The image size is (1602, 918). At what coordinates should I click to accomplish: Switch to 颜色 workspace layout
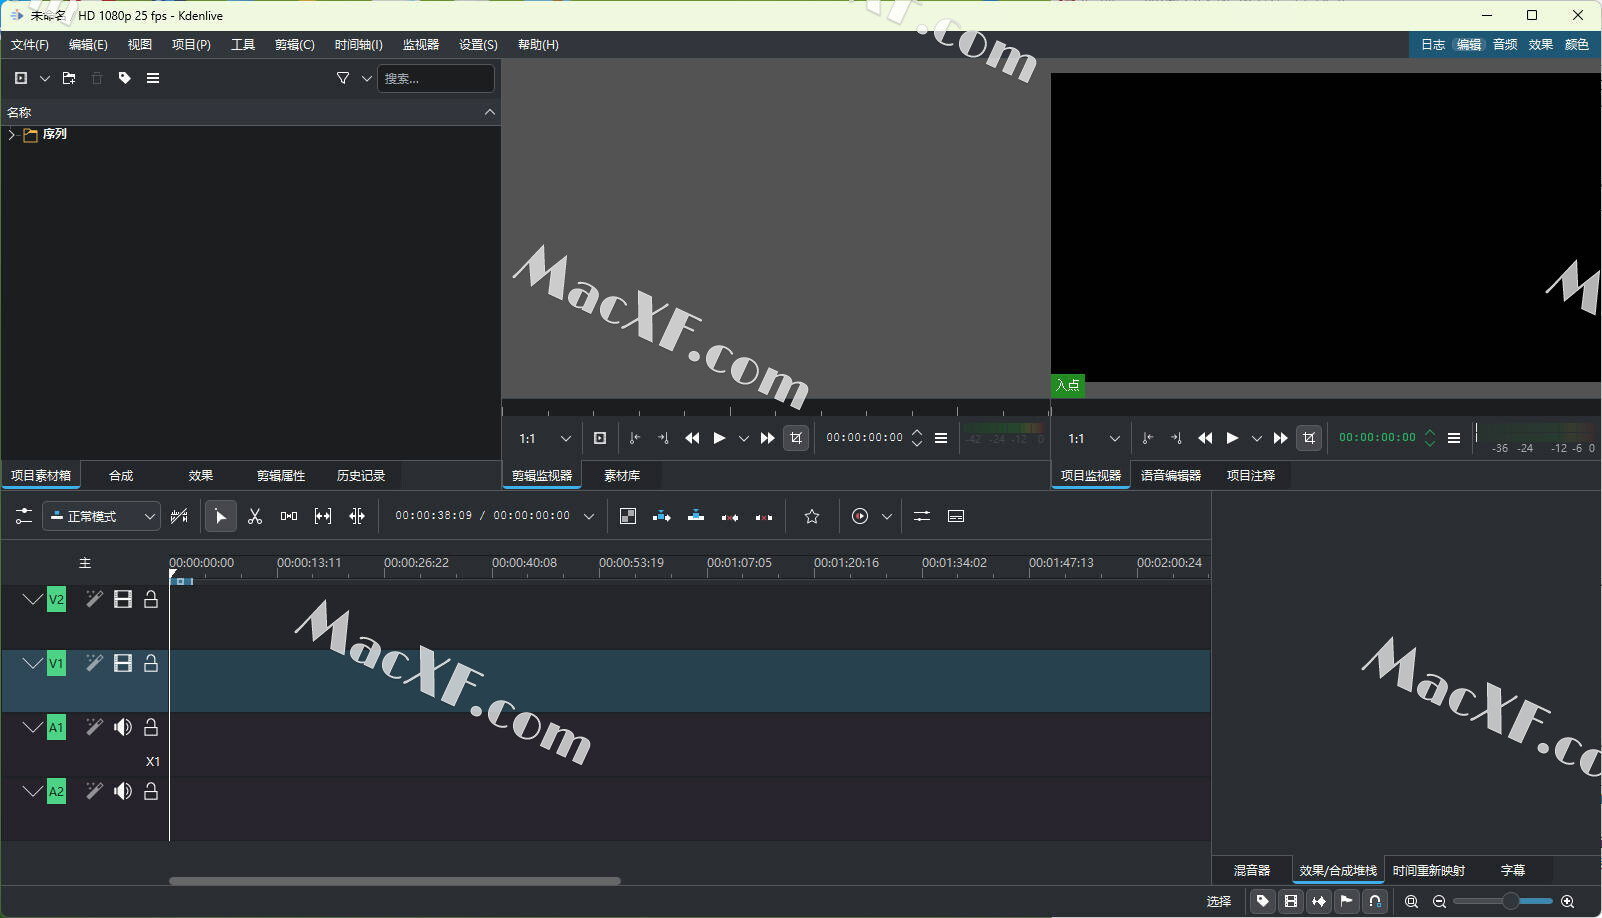tap(1577, 45)
